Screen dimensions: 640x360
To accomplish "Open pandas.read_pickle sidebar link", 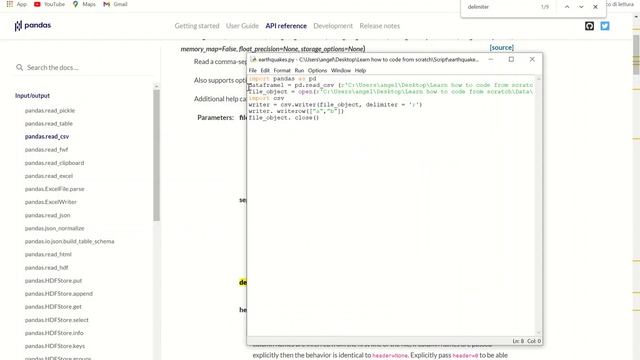I will click(50, 111).
